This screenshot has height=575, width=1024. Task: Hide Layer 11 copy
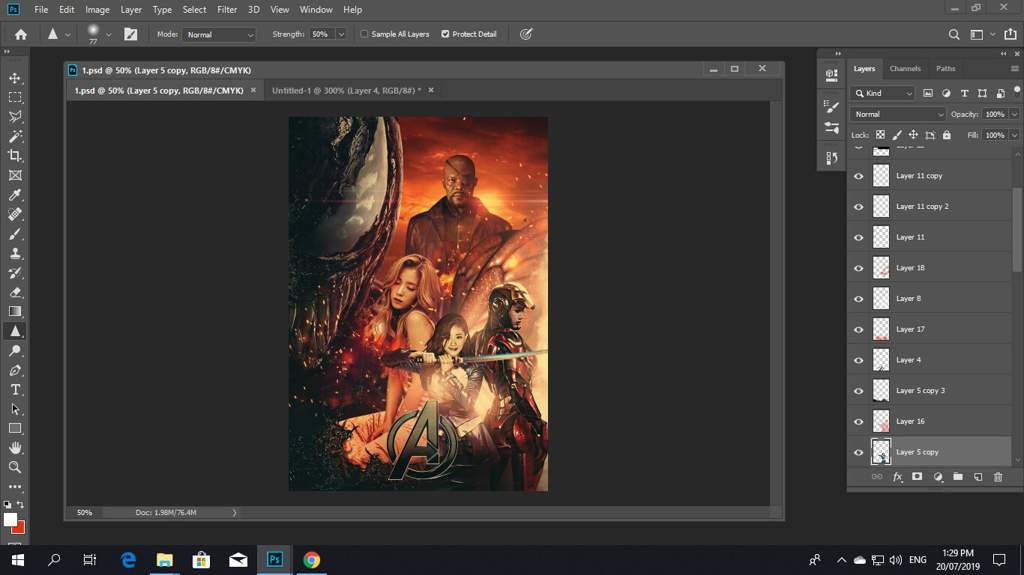pos(859,176)
